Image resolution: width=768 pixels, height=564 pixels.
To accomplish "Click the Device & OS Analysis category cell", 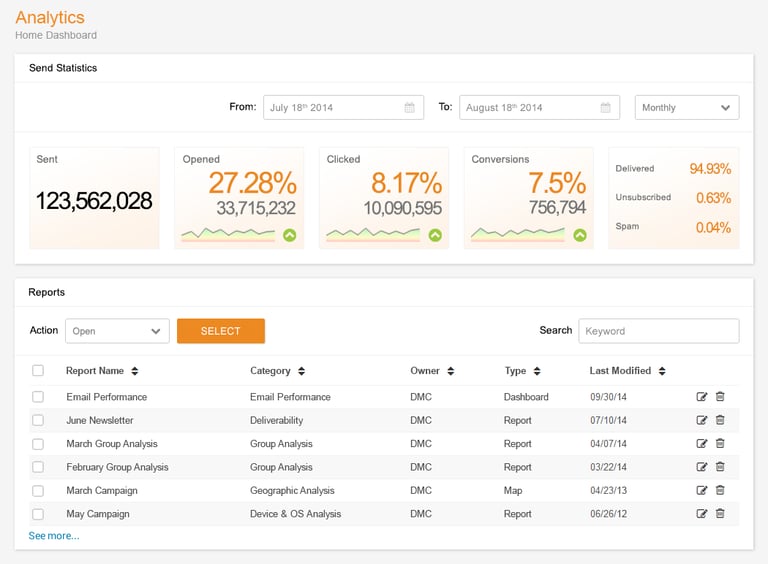I will coord(295,514).
